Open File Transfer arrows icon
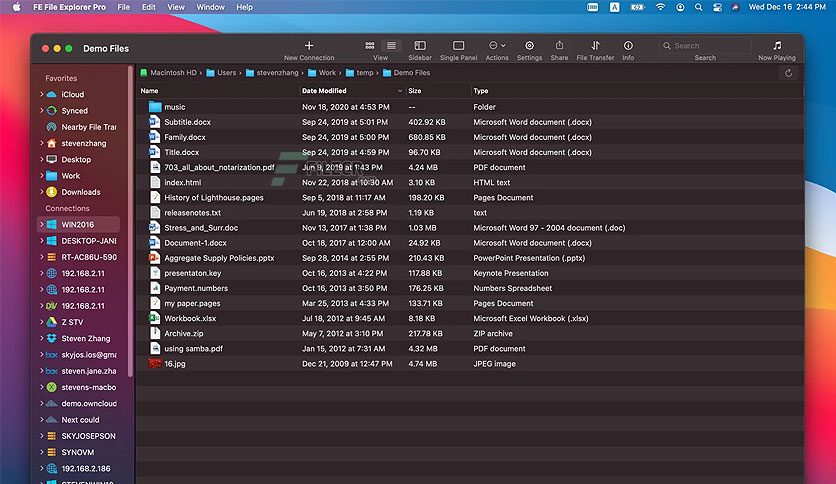 pyautogui.click(x=596, y=46)
